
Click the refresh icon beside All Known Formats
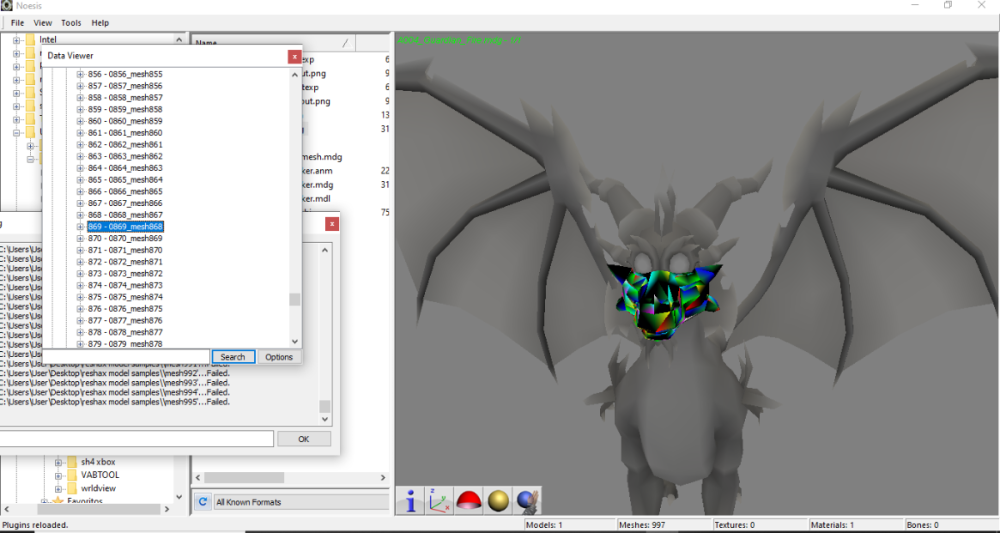point(202,502)
